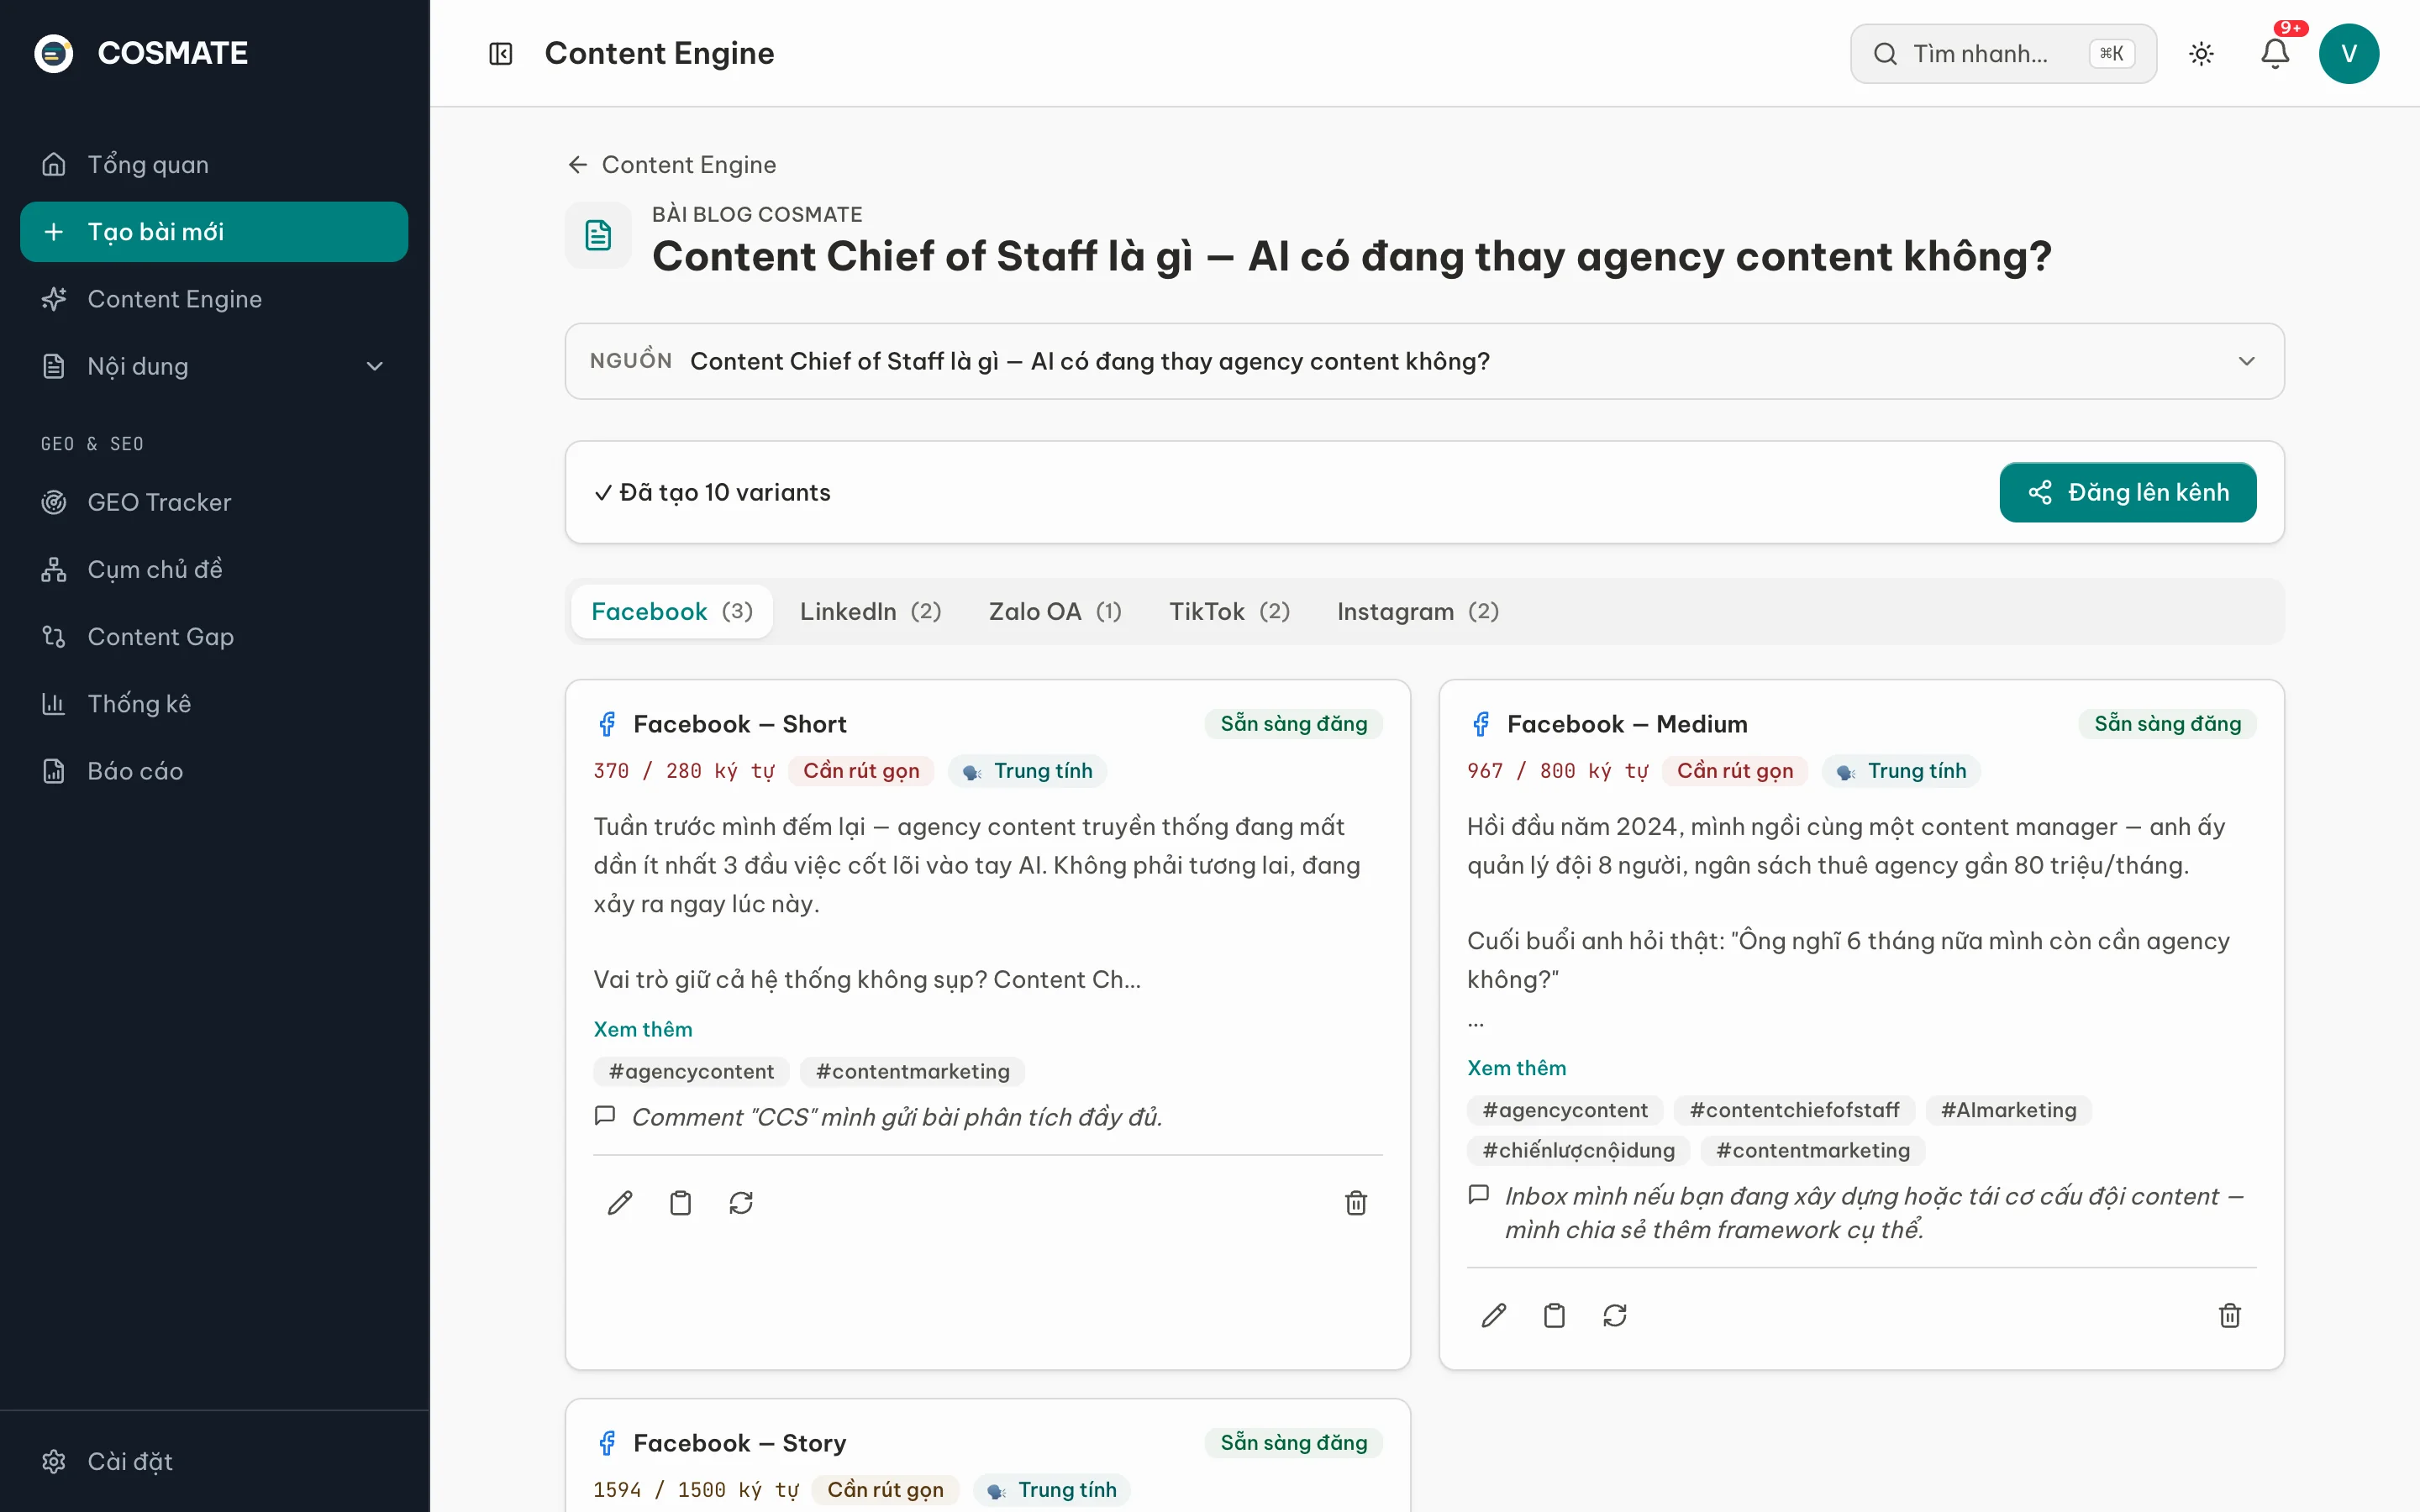Screen dimensions: 2420x1512
Task: Copy the Facebook – Short variant text
Action: click(x=680, y=1202)
